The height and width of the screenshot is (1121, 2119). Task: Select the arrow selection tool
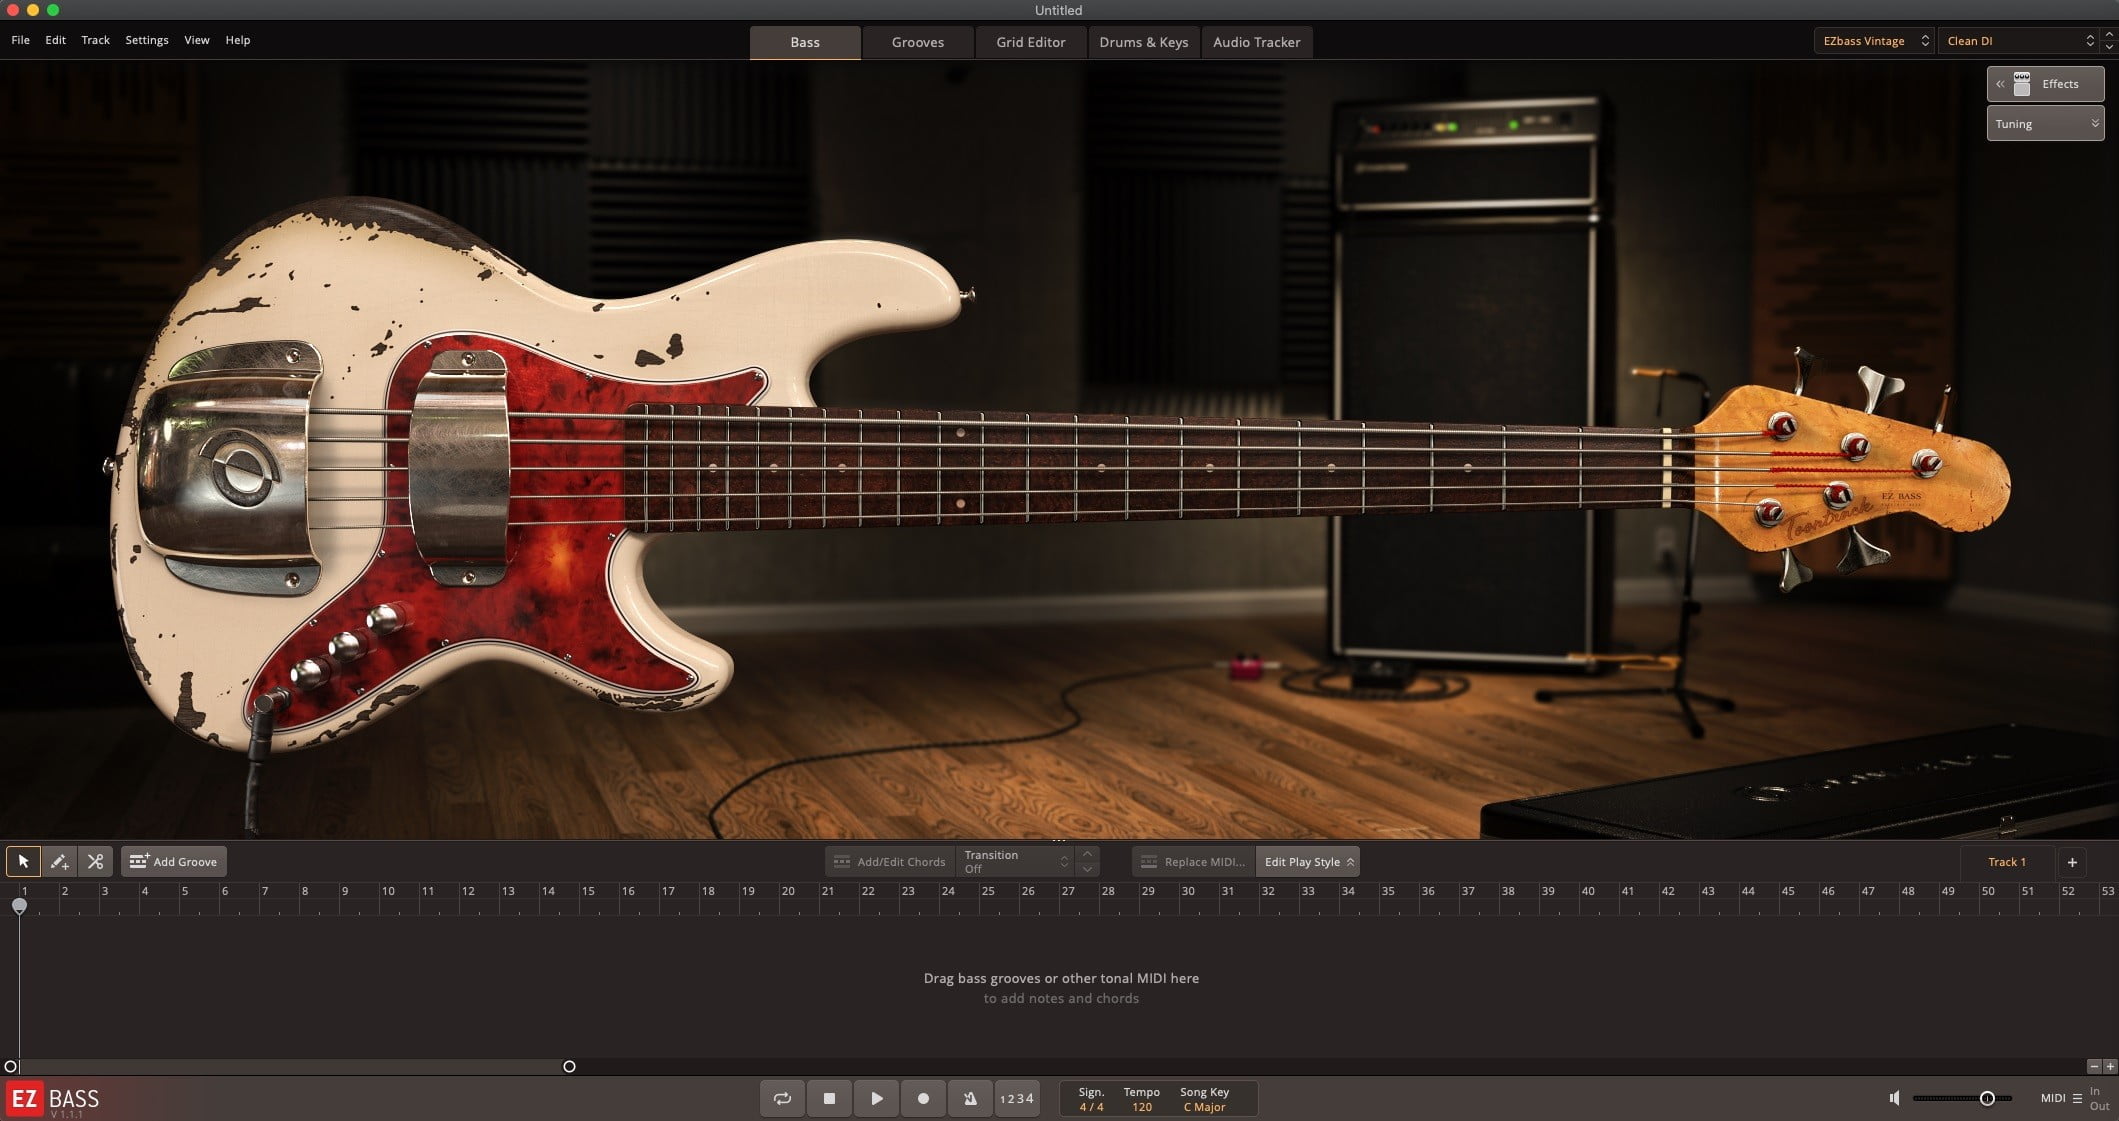tap(23, 861)
